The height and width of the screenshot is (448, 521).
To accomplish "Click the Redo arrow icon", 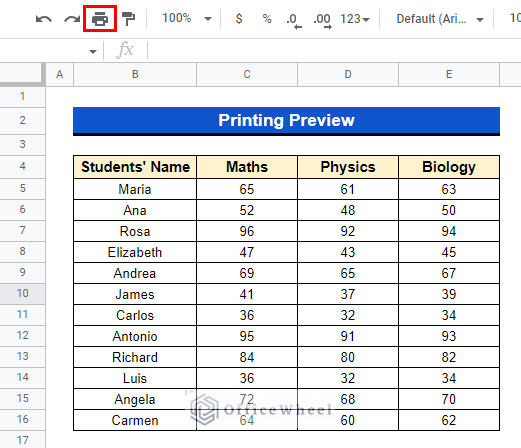I will pyautogui.click(x=72, y=19).
